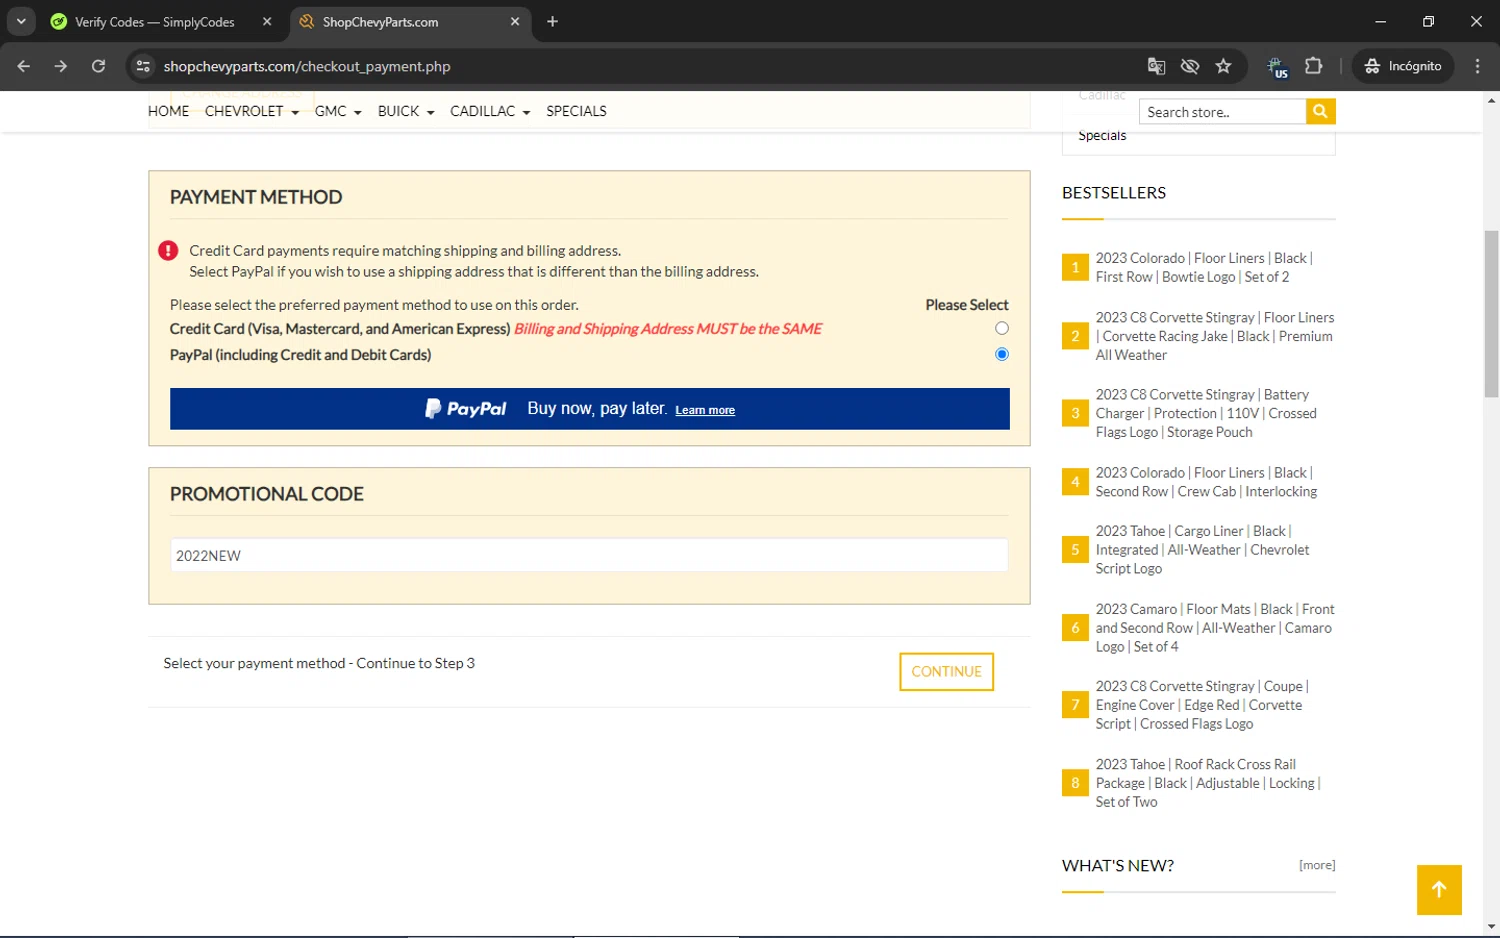Image resolution: width=1500 pixels, height=938 pixels.
Task: Open the SimplyCodes extension icon
Action: (1277, 67)
